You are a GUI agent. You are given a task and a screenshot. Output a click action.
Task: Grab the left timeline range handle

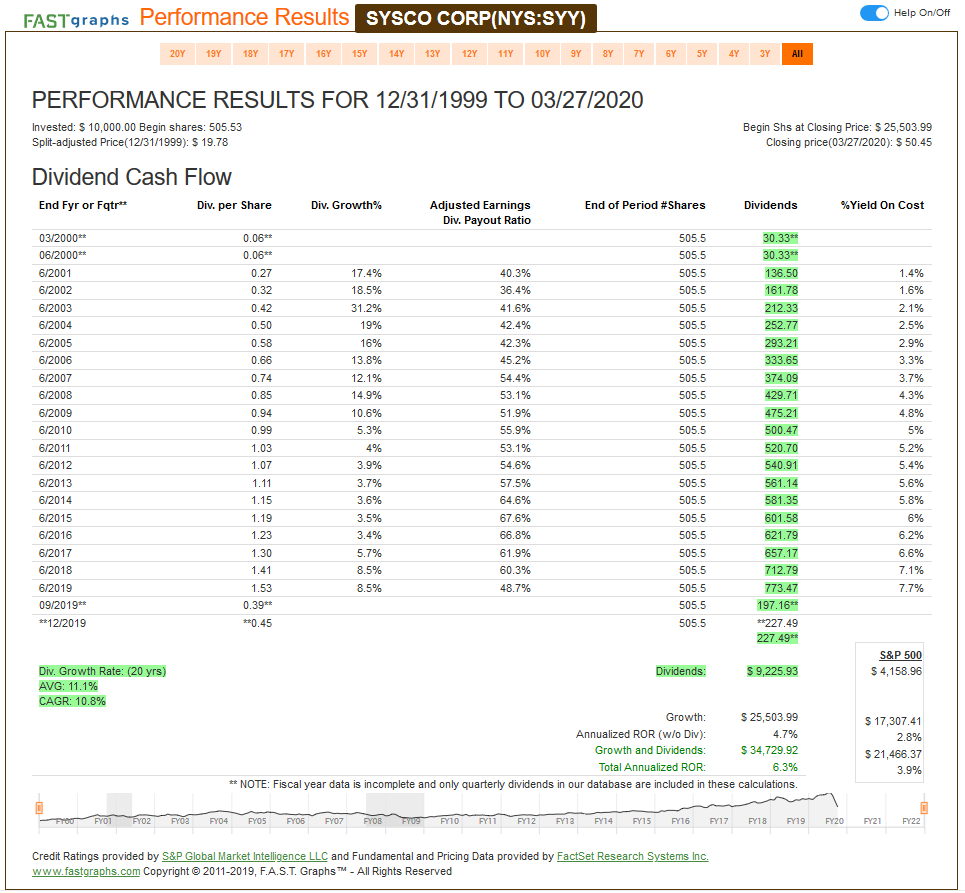[x=39, y=808]
